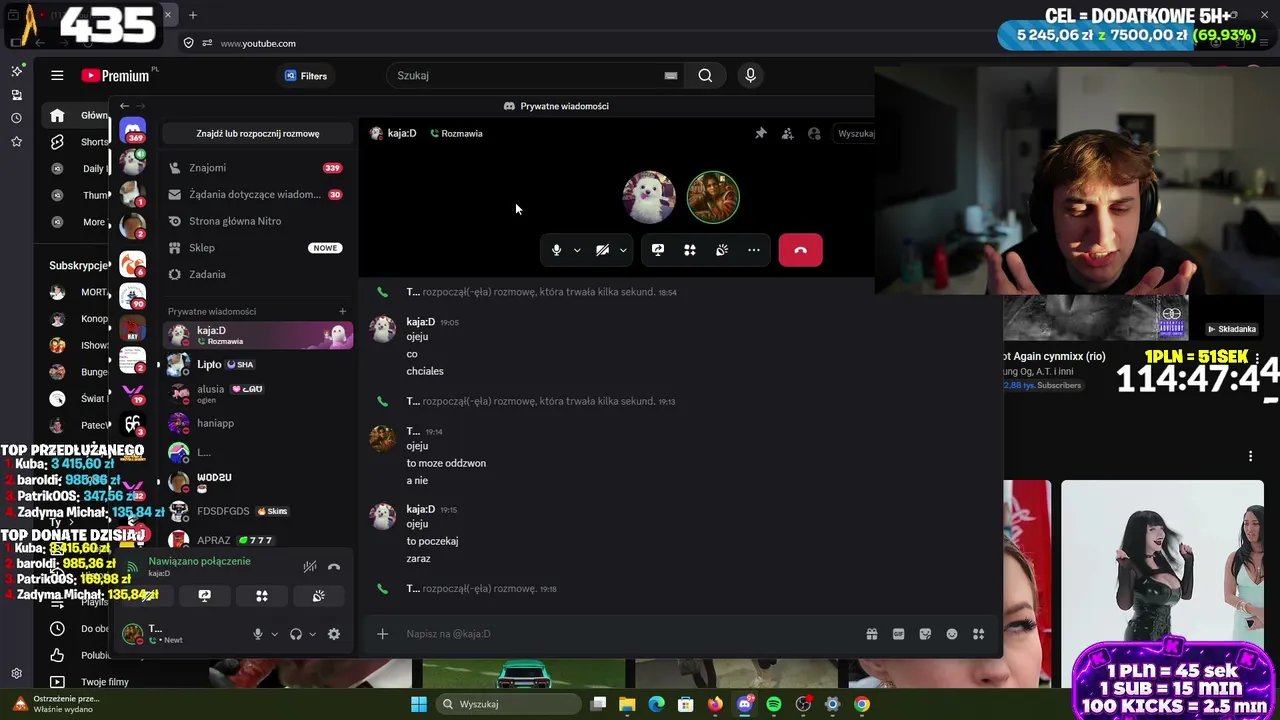
Task: Open the Windows Start menu
Action: coord(419,704)
